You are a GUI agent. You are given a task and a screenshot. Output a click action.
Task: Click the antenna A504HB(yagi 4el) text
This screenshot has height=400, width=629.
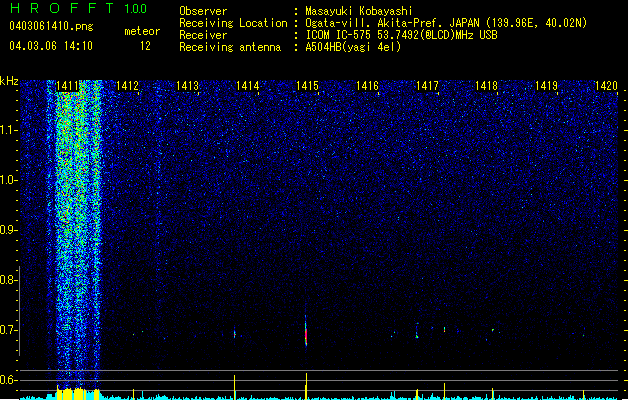click(353, 47)
